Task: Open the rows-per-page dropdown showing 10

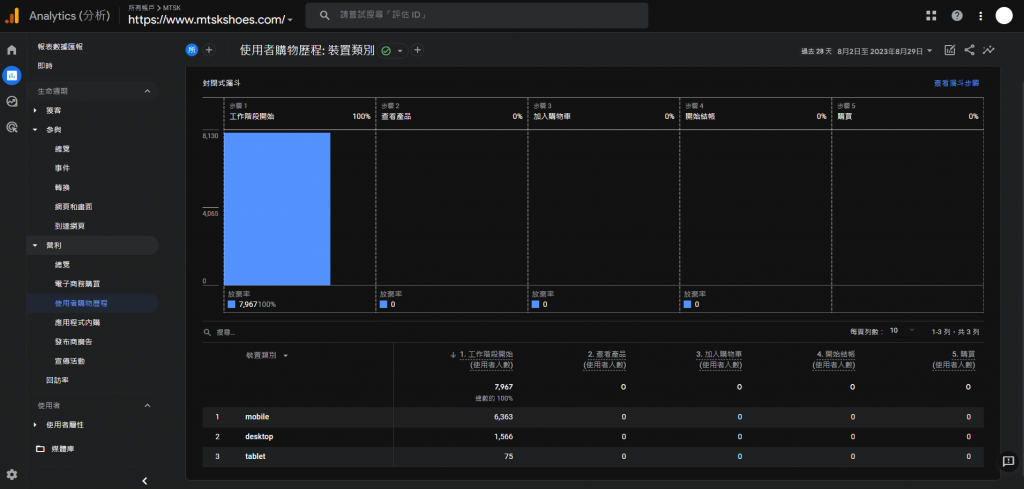Action: coord(903,331)
